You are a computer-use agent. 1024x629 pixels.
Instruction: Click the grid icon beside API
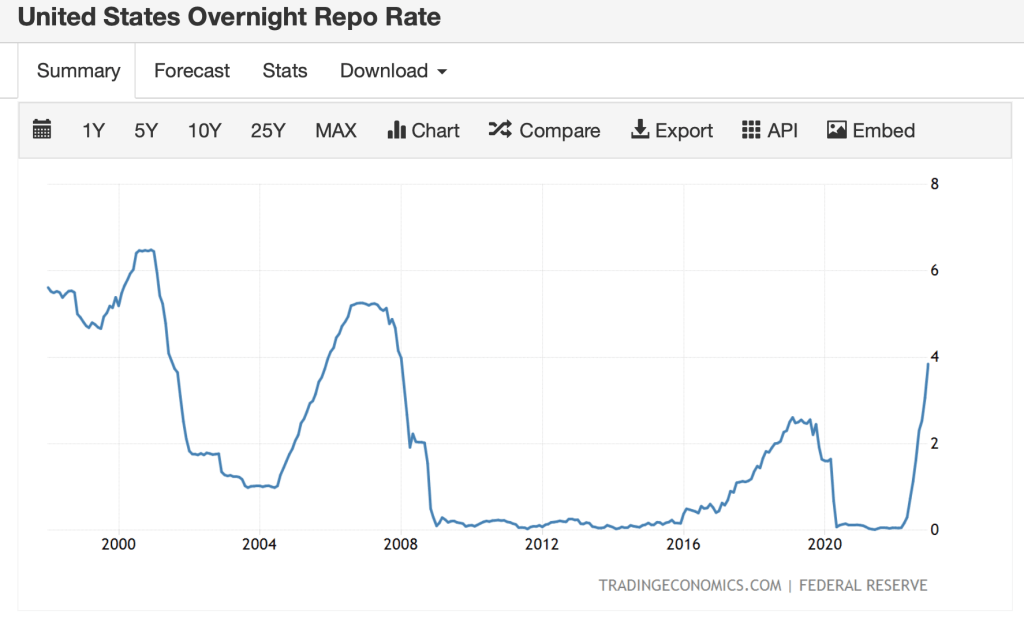tap(751, 130)
